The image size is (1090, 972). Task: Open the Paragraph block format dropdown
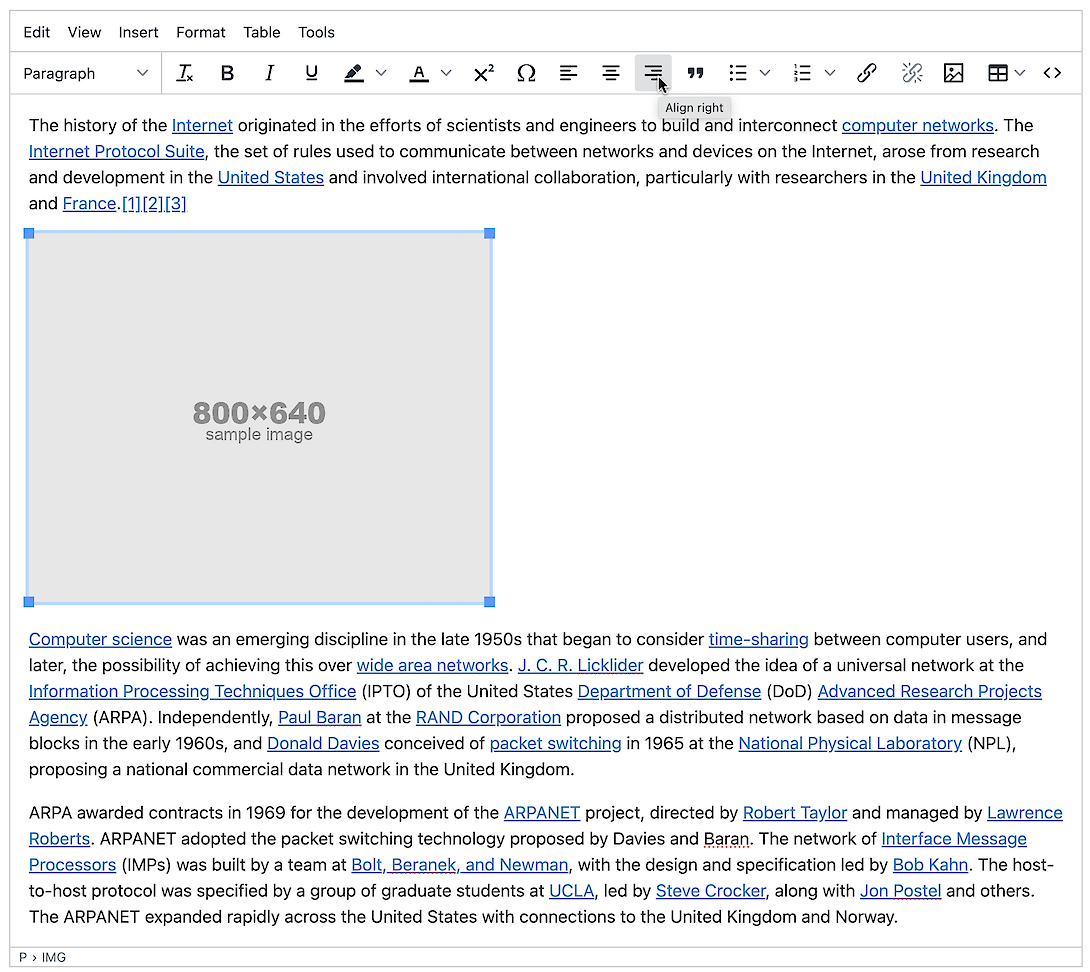[x=86, y=73]
